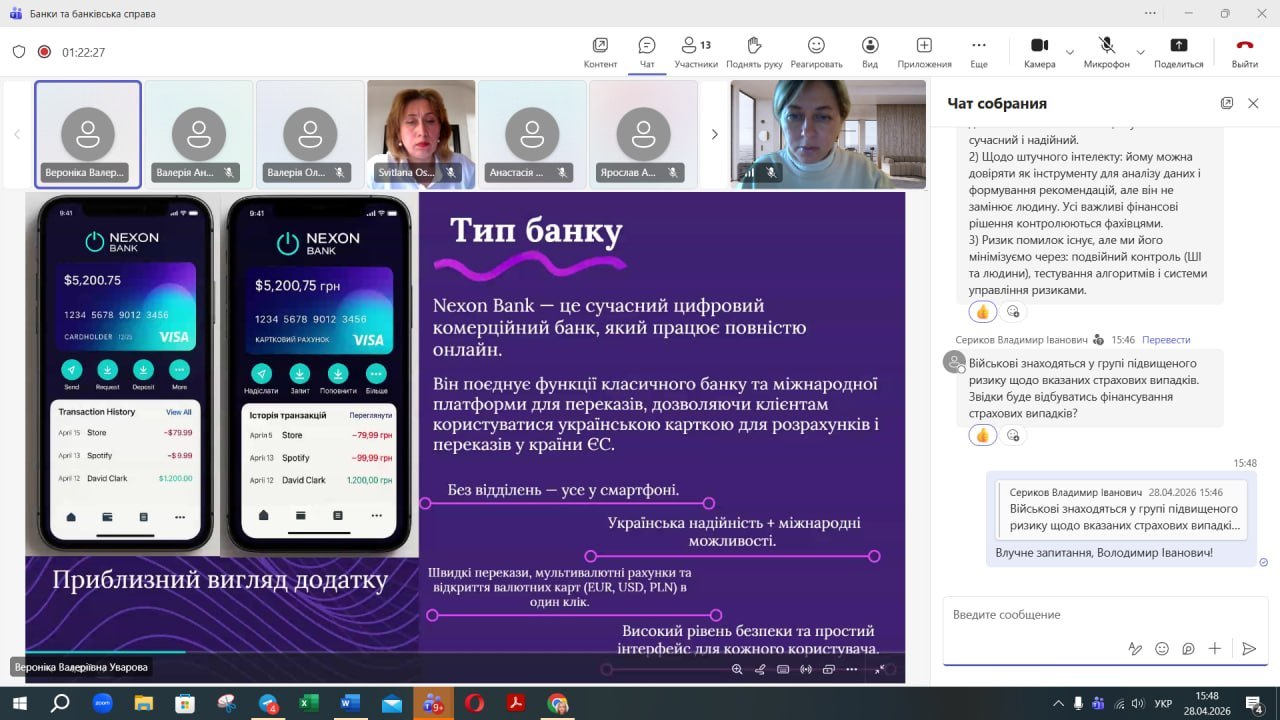Open Zoom from the taskbar
The width and height of the screenshot is (1280, 720).
102,703
